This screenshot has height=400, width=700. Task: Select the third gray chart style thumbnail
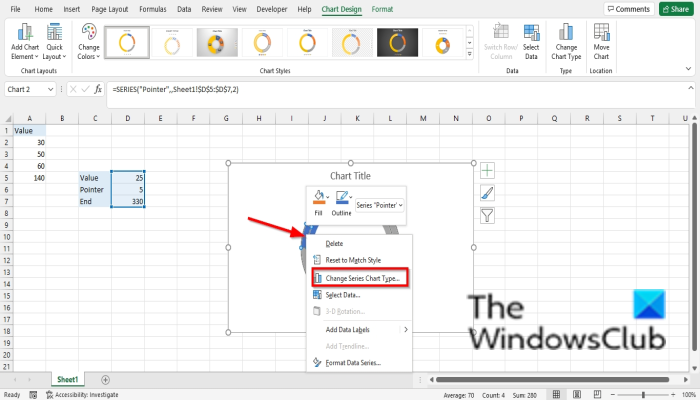pyautogui.click(x=217, y=42)
